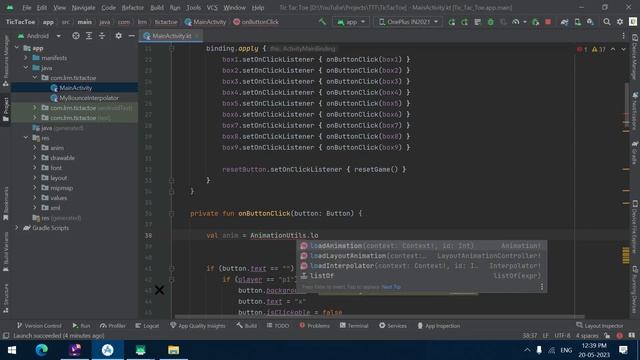This screenshot has width=640, height=360.
Task: Click Select Opened File target icon in Project panel
Action: [76, 36]
